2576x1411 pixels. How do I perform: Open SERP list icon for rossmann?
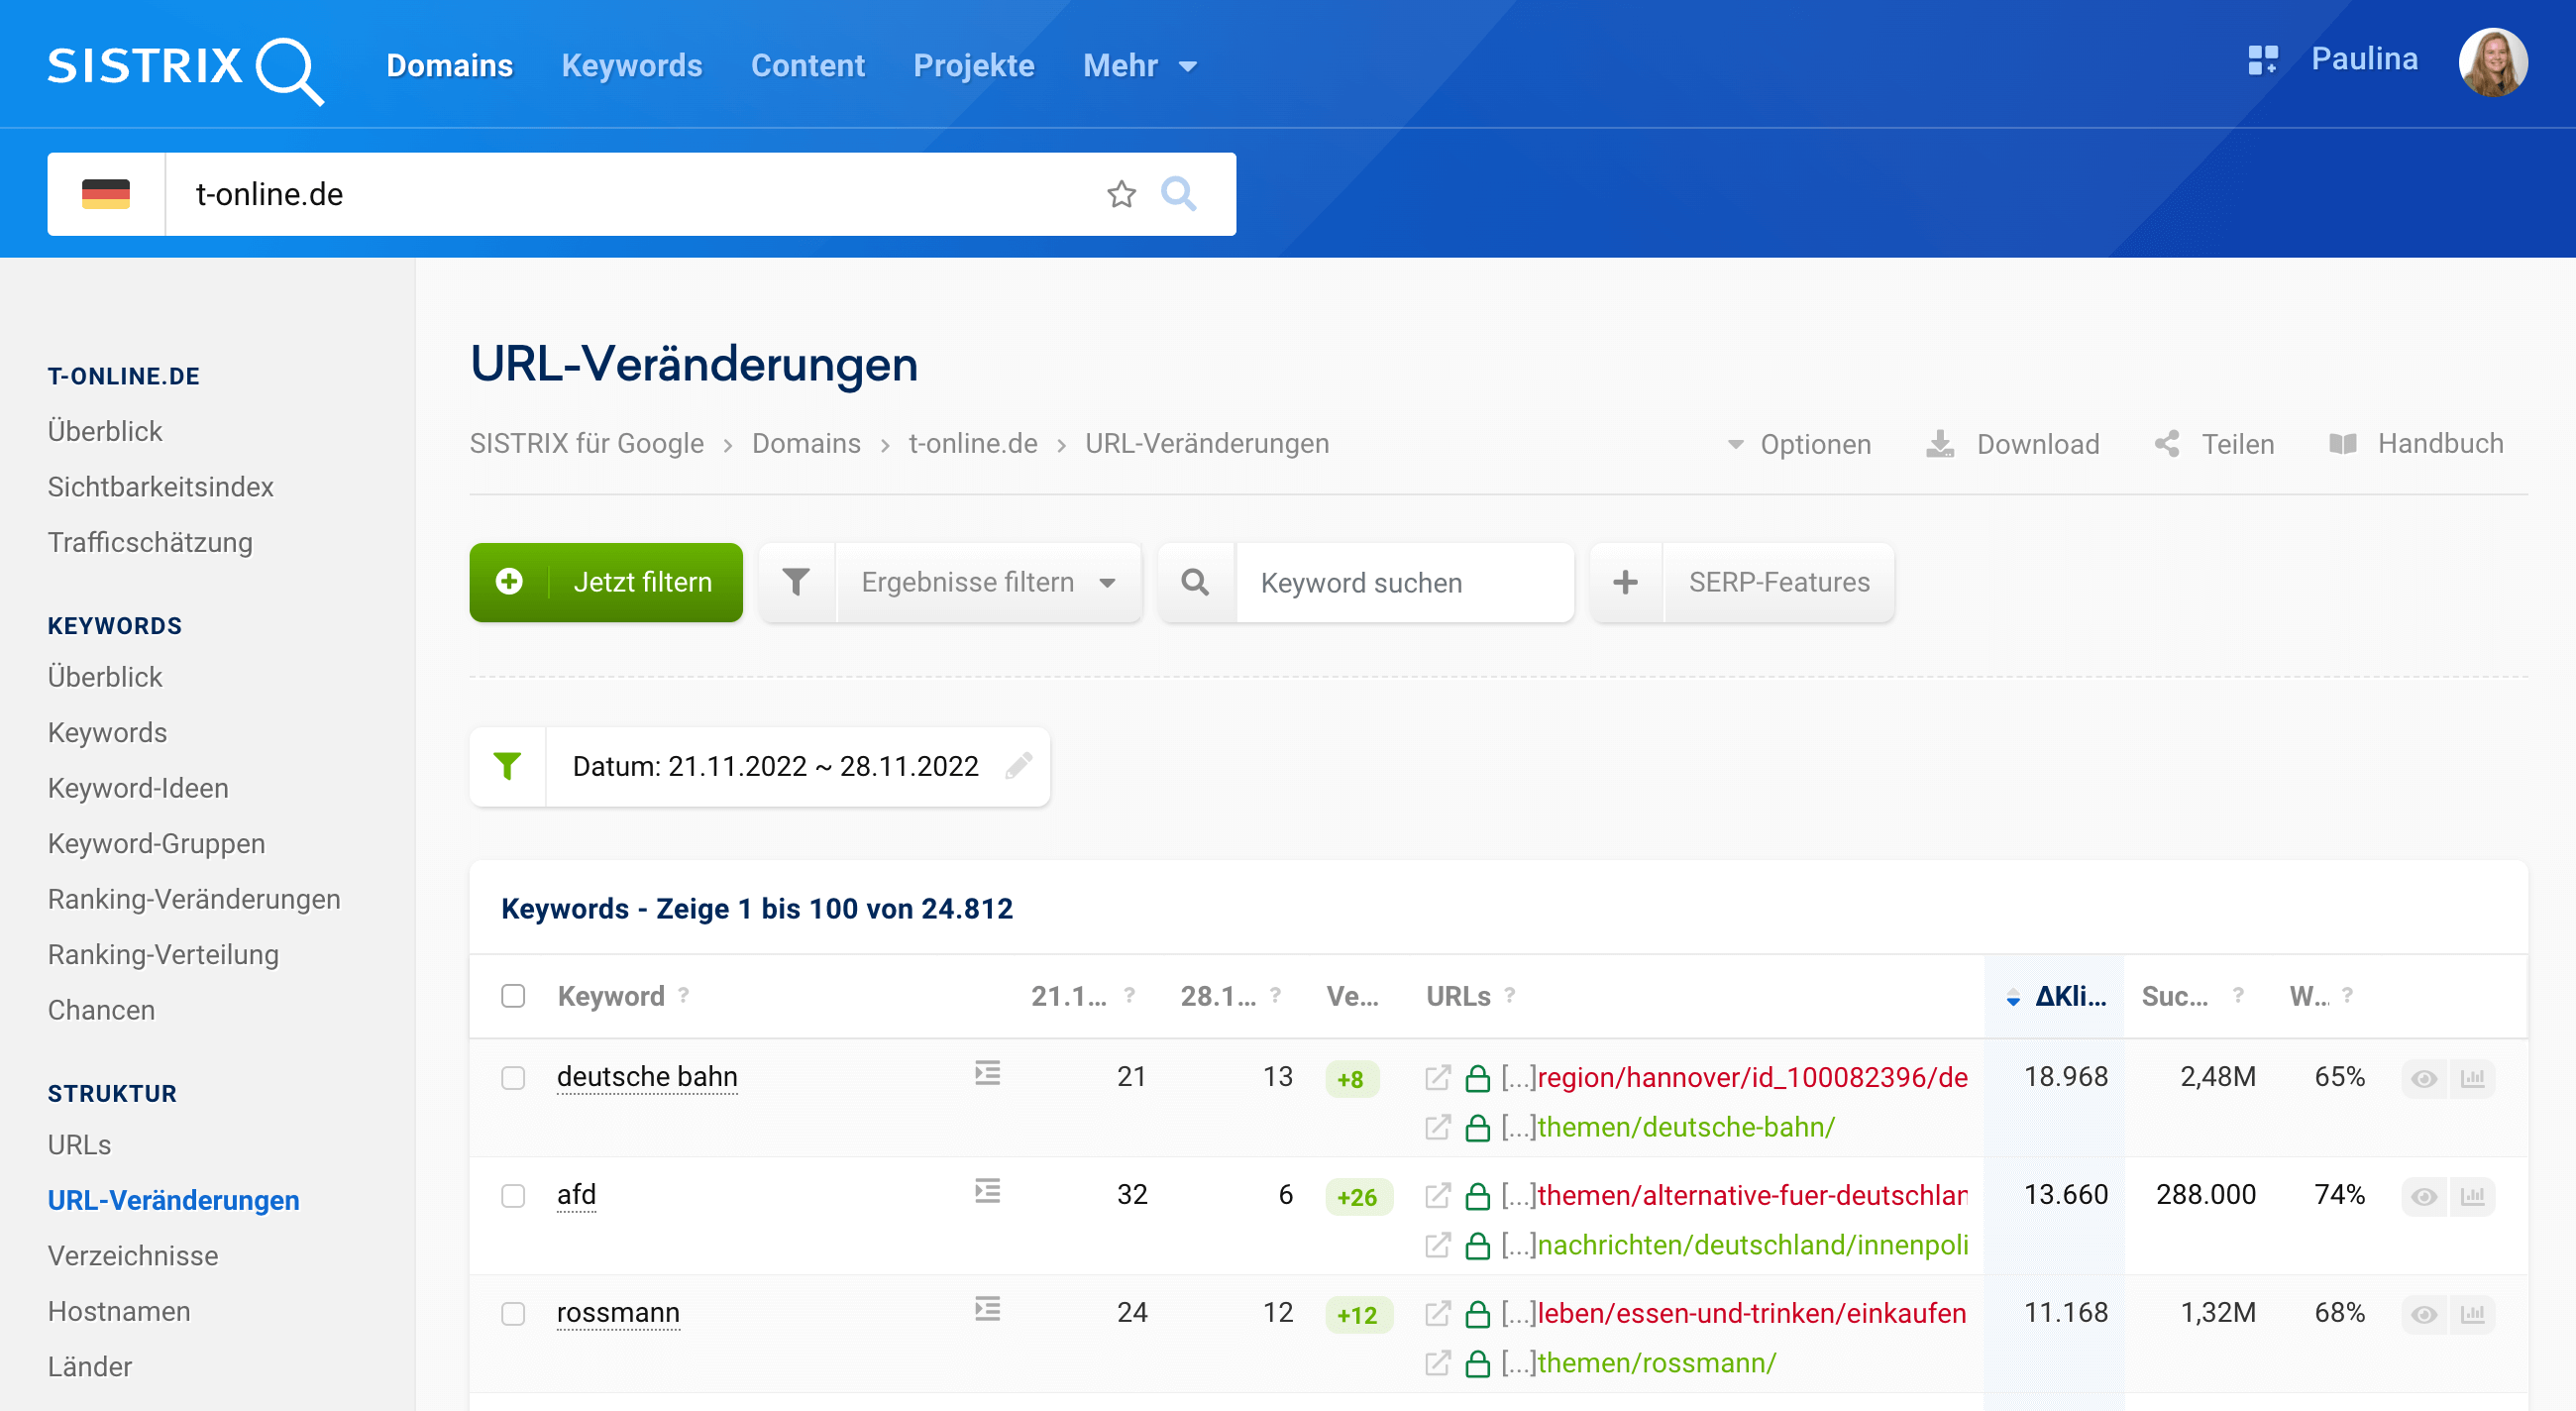(x=988, y=1309)
